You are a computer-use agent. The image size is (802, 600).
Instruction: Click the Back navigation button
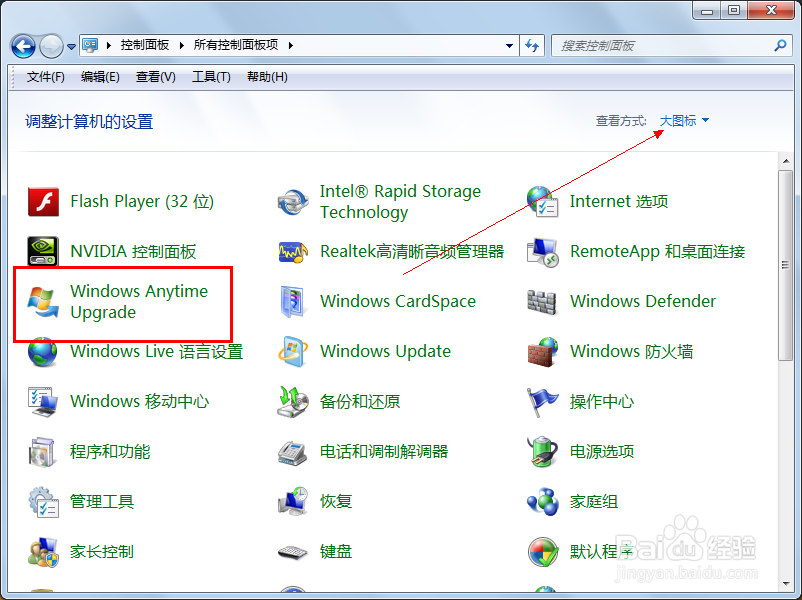point(23,47)
